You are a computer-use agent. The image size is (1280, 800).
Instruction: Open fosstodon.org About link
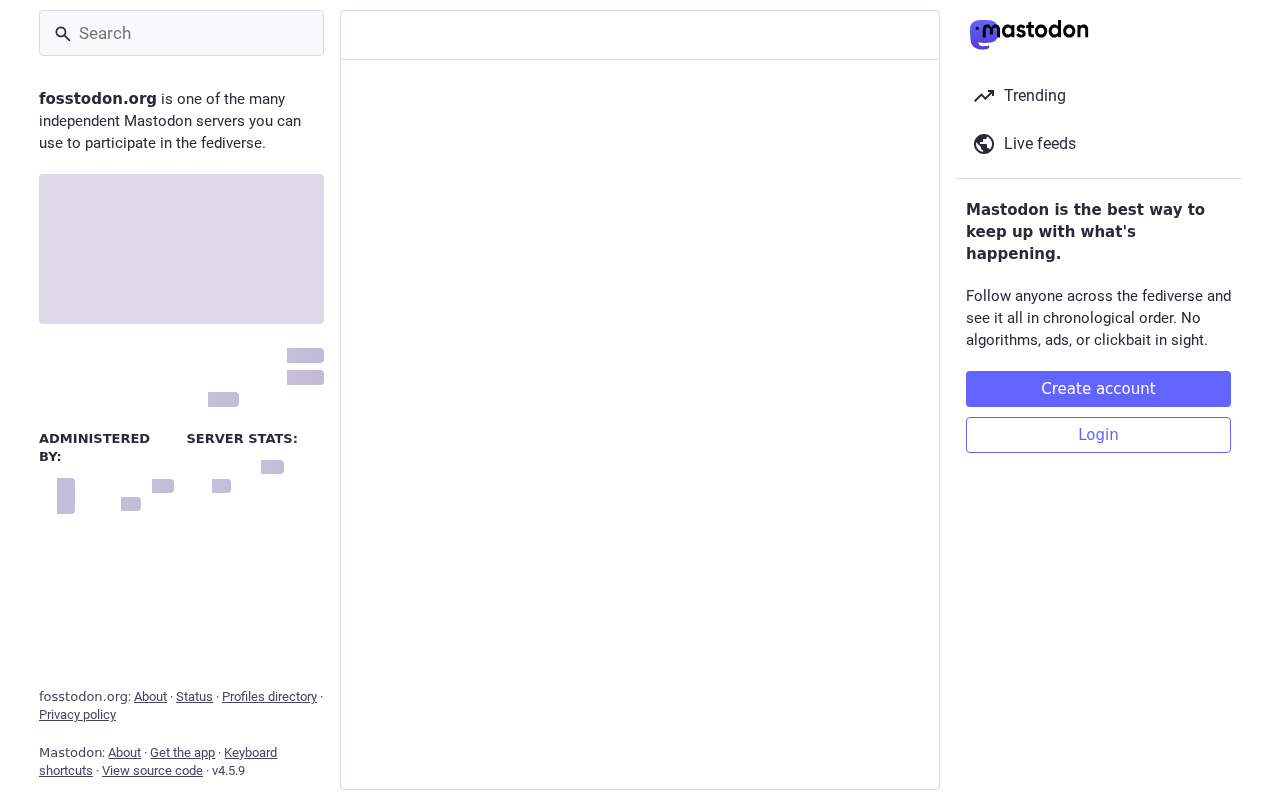tap(150, 697)
